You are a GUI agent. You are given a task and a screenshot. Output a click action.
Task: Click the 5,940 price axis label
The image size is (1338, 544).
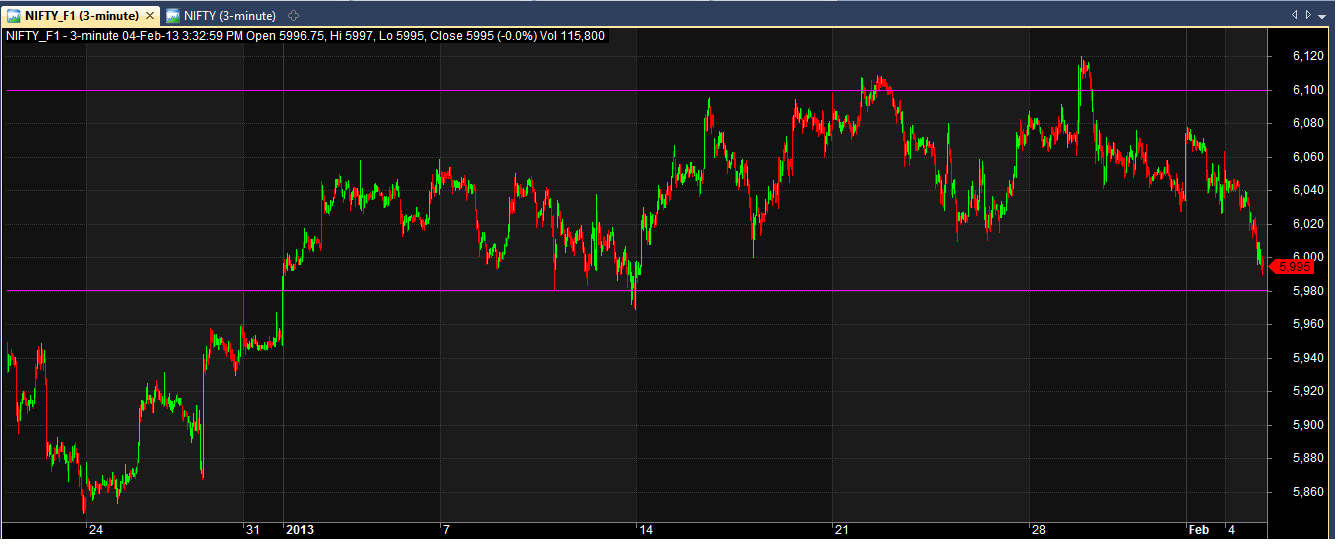point(1308,358)
